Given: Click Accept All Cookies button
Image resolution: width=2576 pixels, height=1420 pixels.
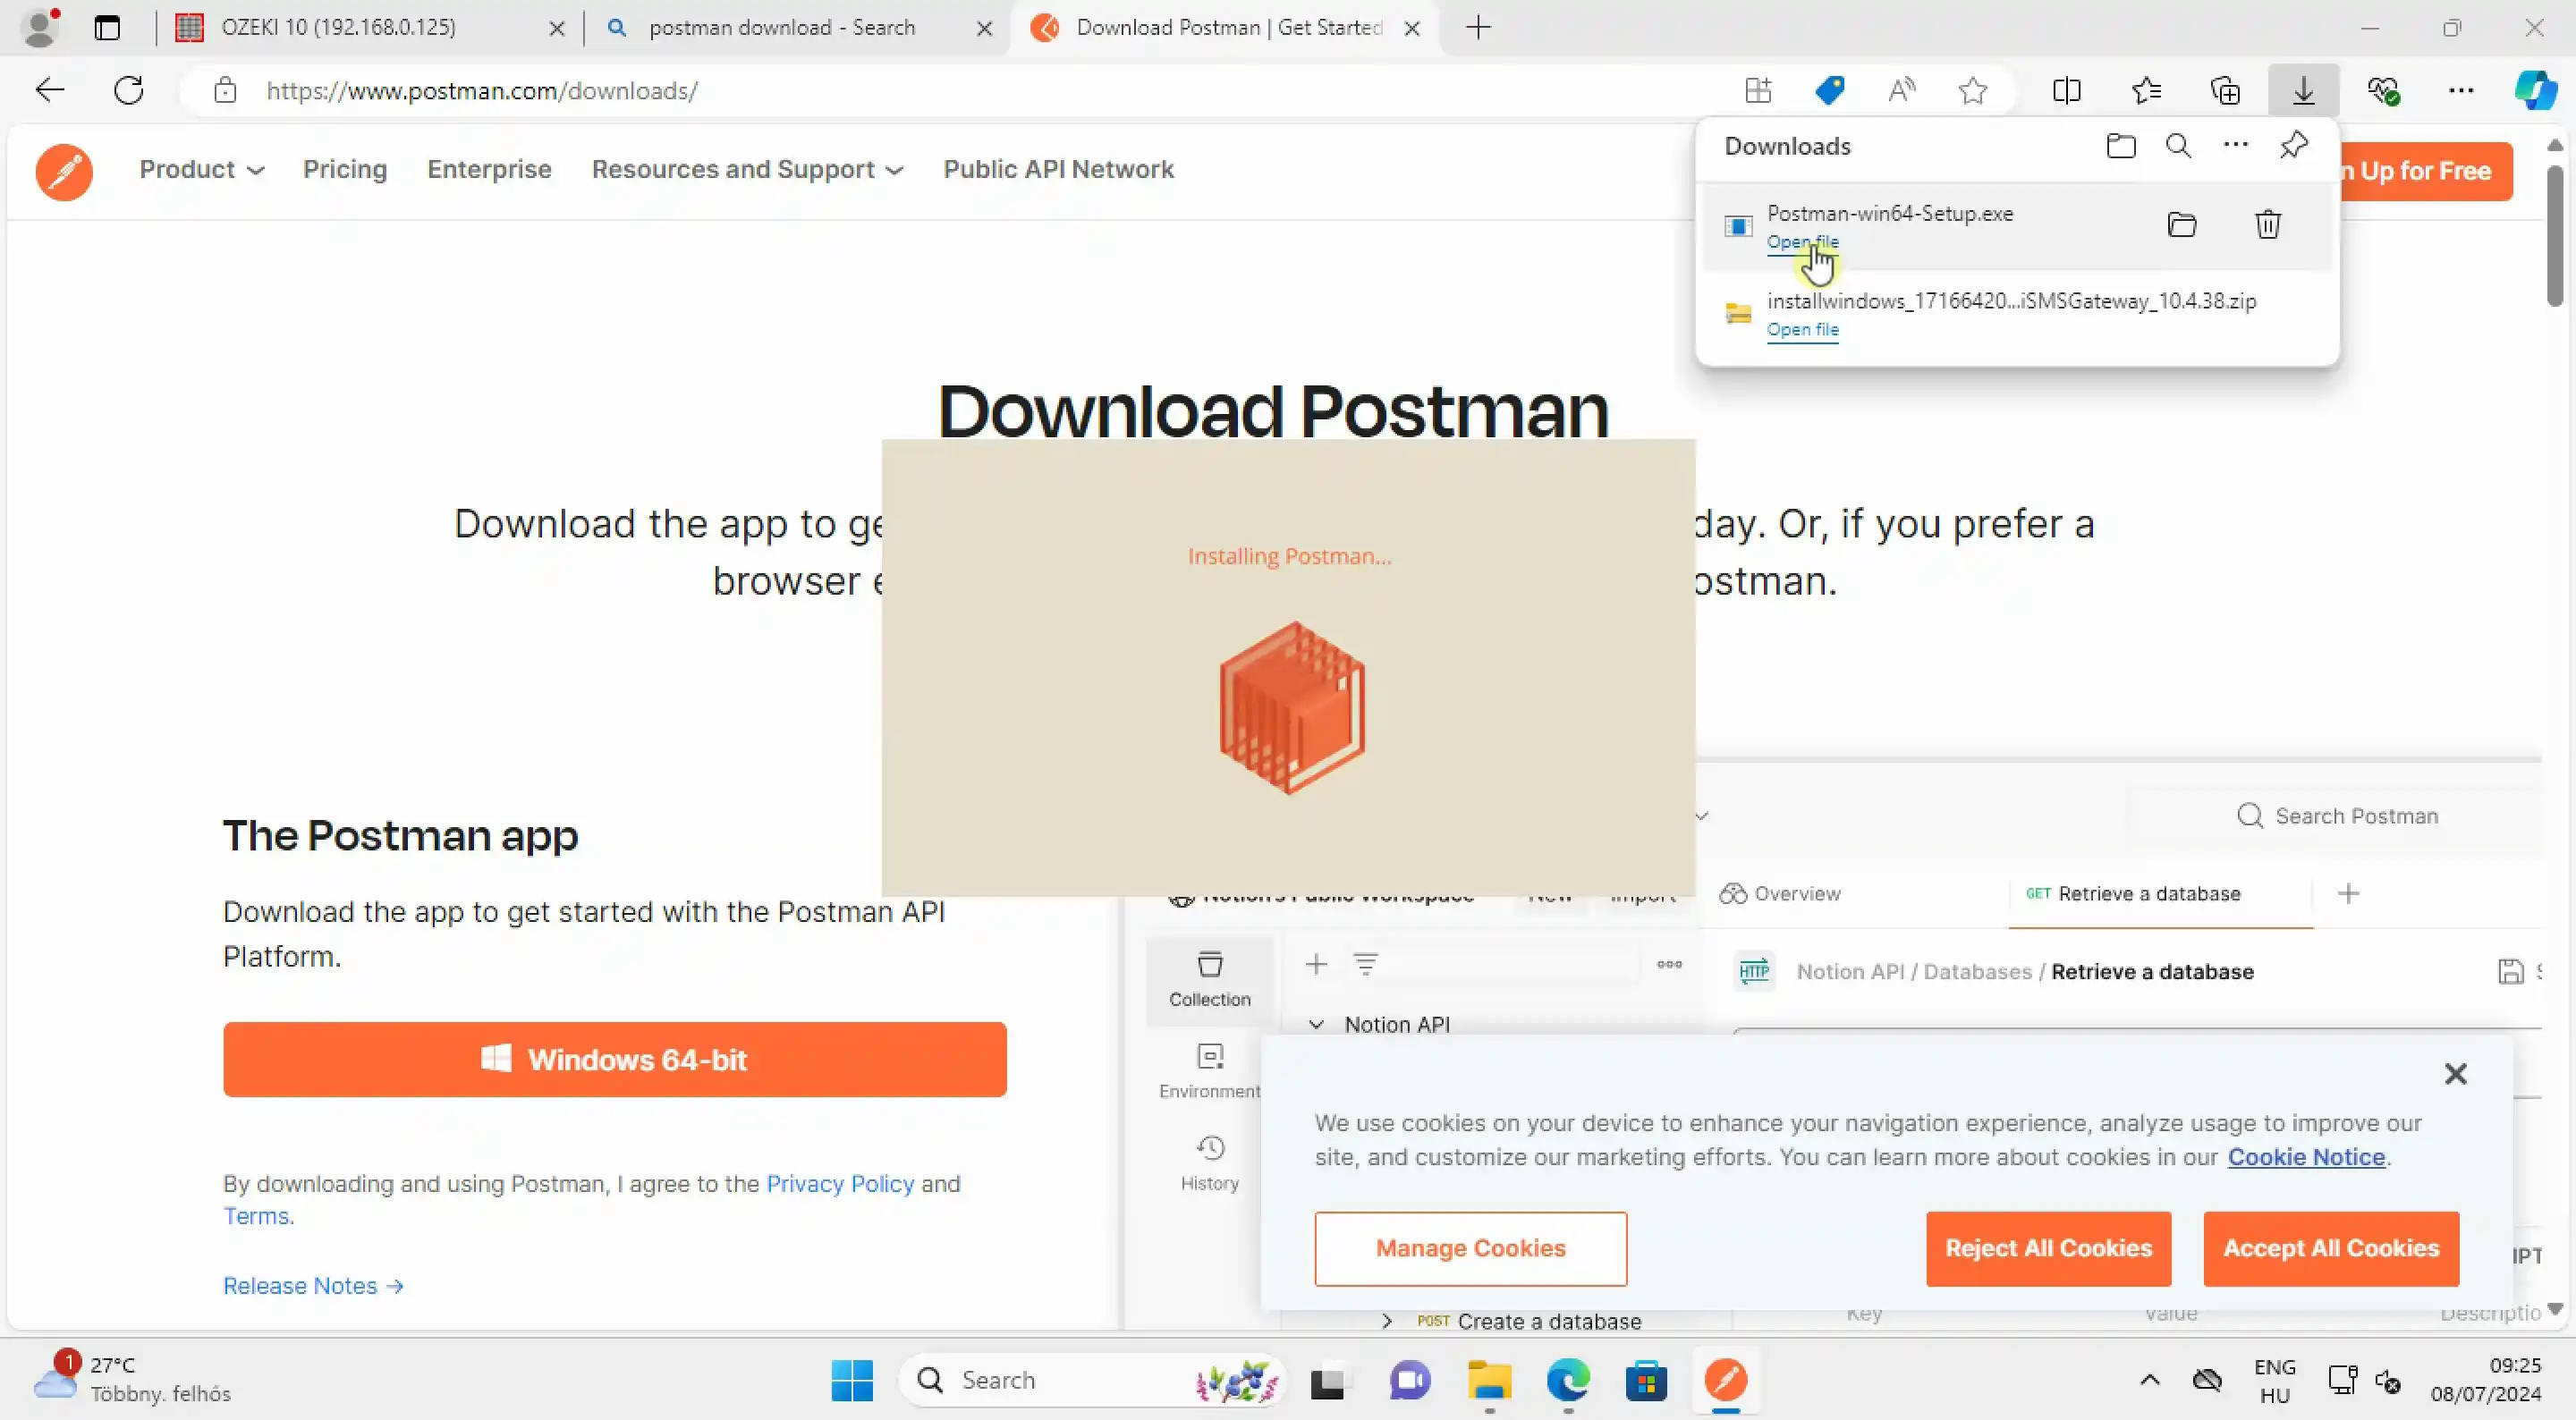Looking at the screenshot, I should tap(2331, 1249).
